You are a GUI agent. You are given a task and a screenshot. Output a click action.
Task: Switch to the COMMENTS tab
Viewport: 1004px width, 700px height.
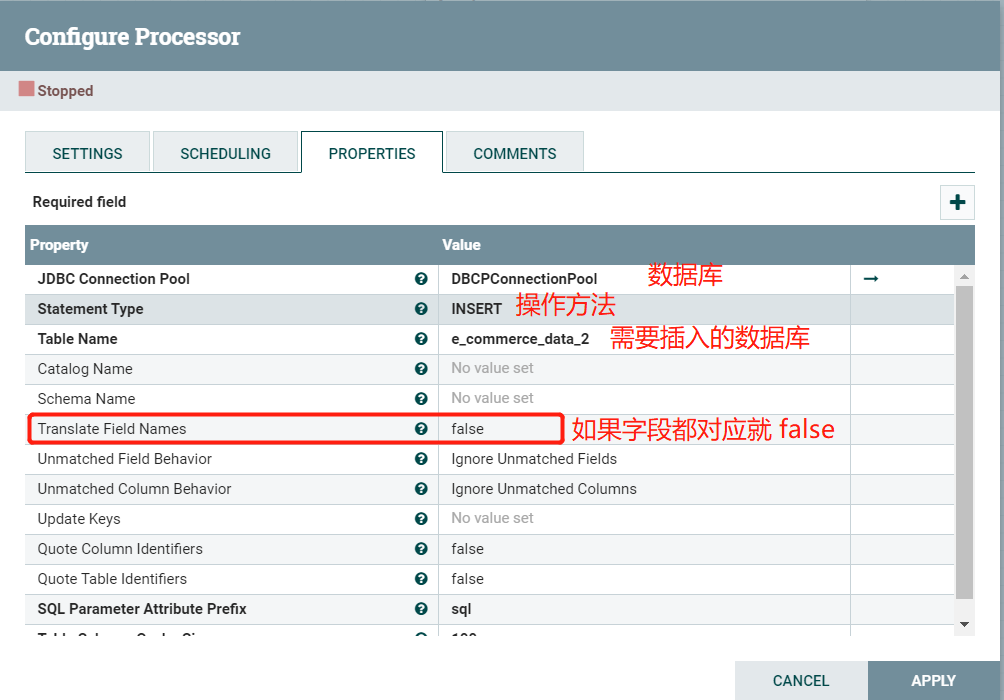514,153
